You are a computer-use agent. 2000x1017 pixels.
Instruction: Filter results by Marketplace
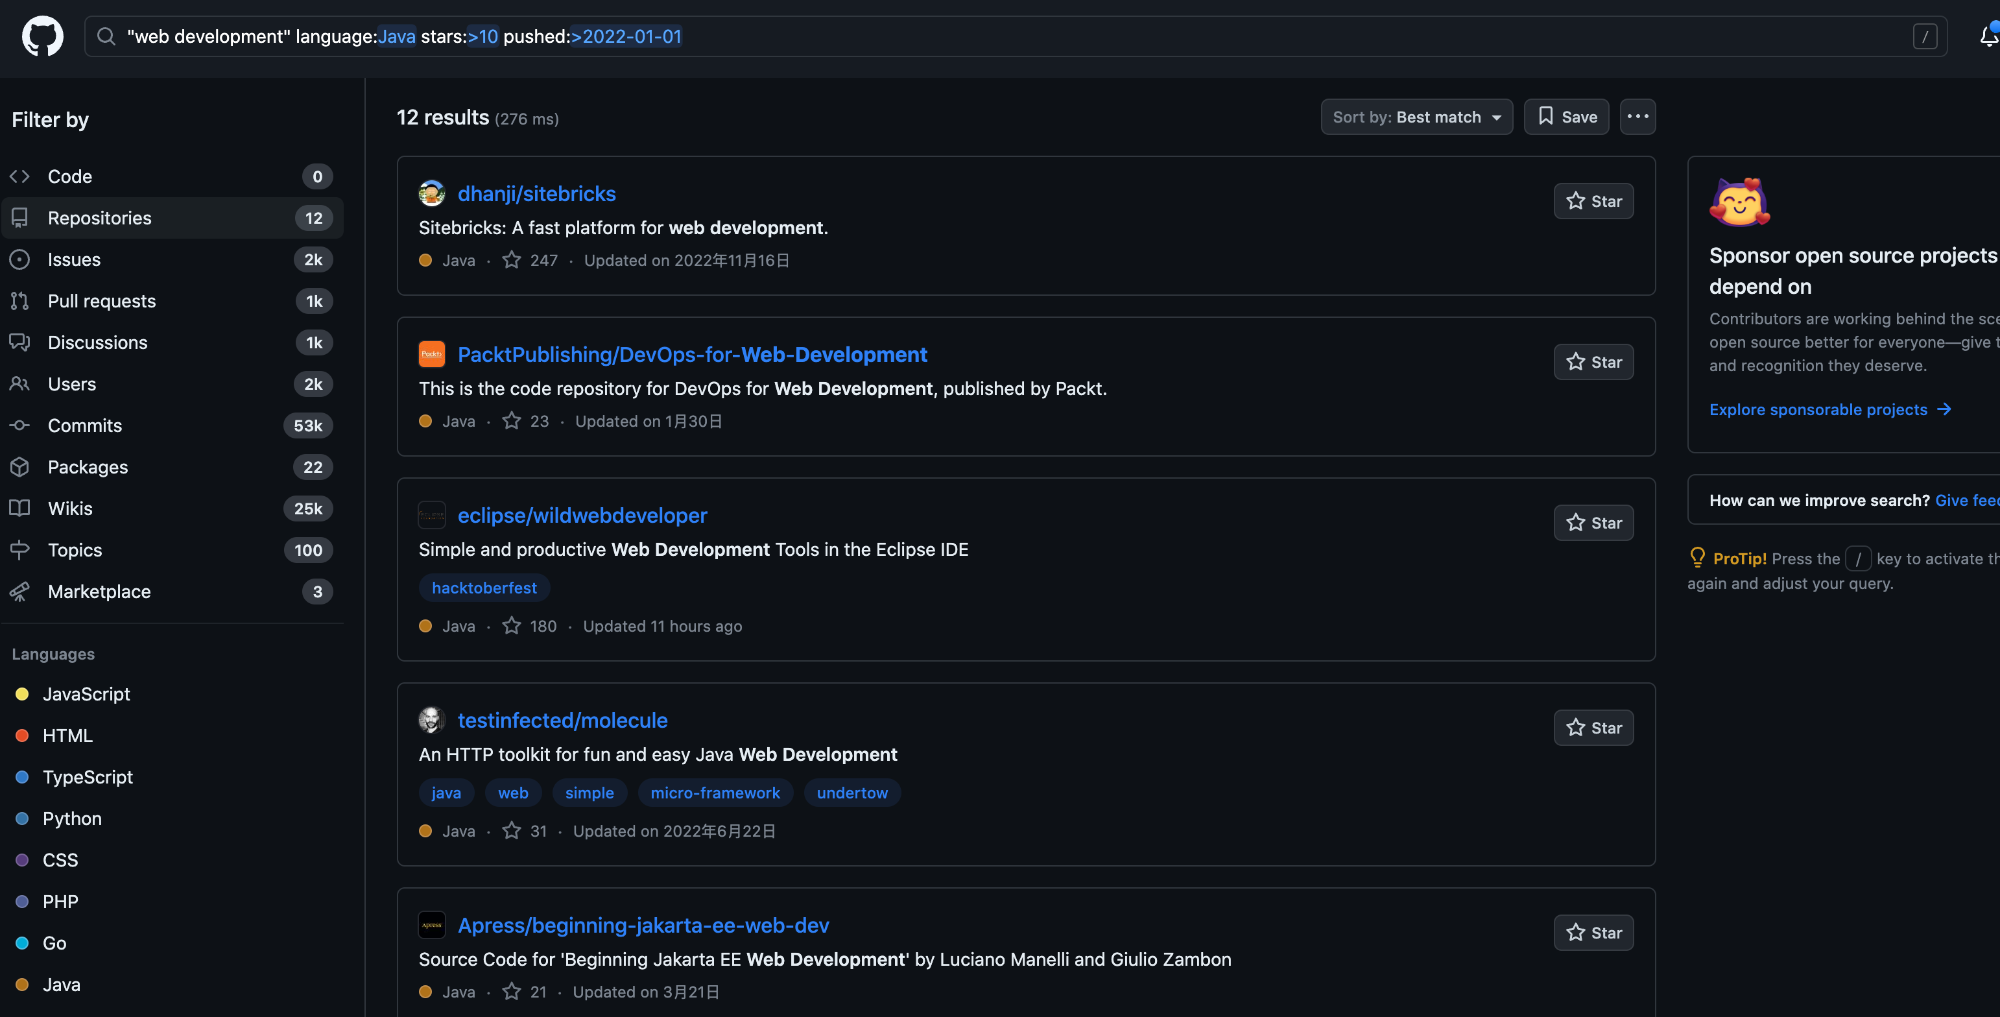(172, 592)
